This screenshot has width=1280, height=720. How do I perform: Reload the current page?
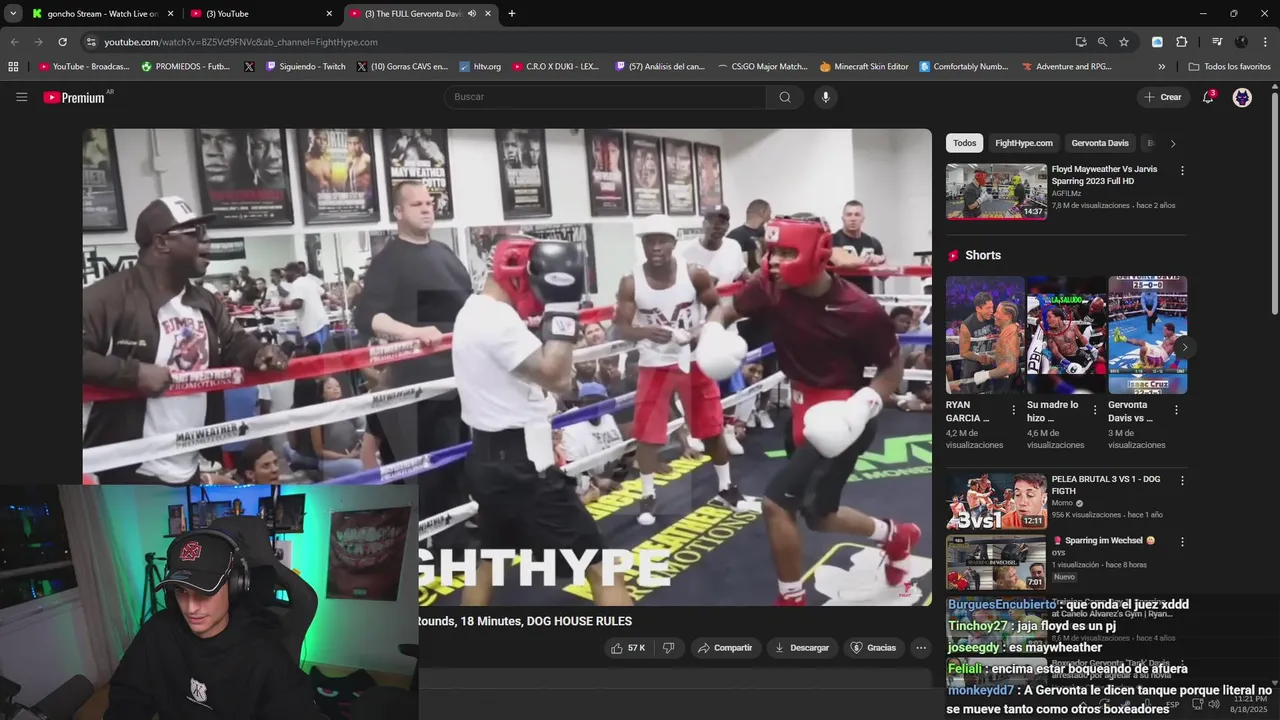pyautogui.click(x=62, y=42)
